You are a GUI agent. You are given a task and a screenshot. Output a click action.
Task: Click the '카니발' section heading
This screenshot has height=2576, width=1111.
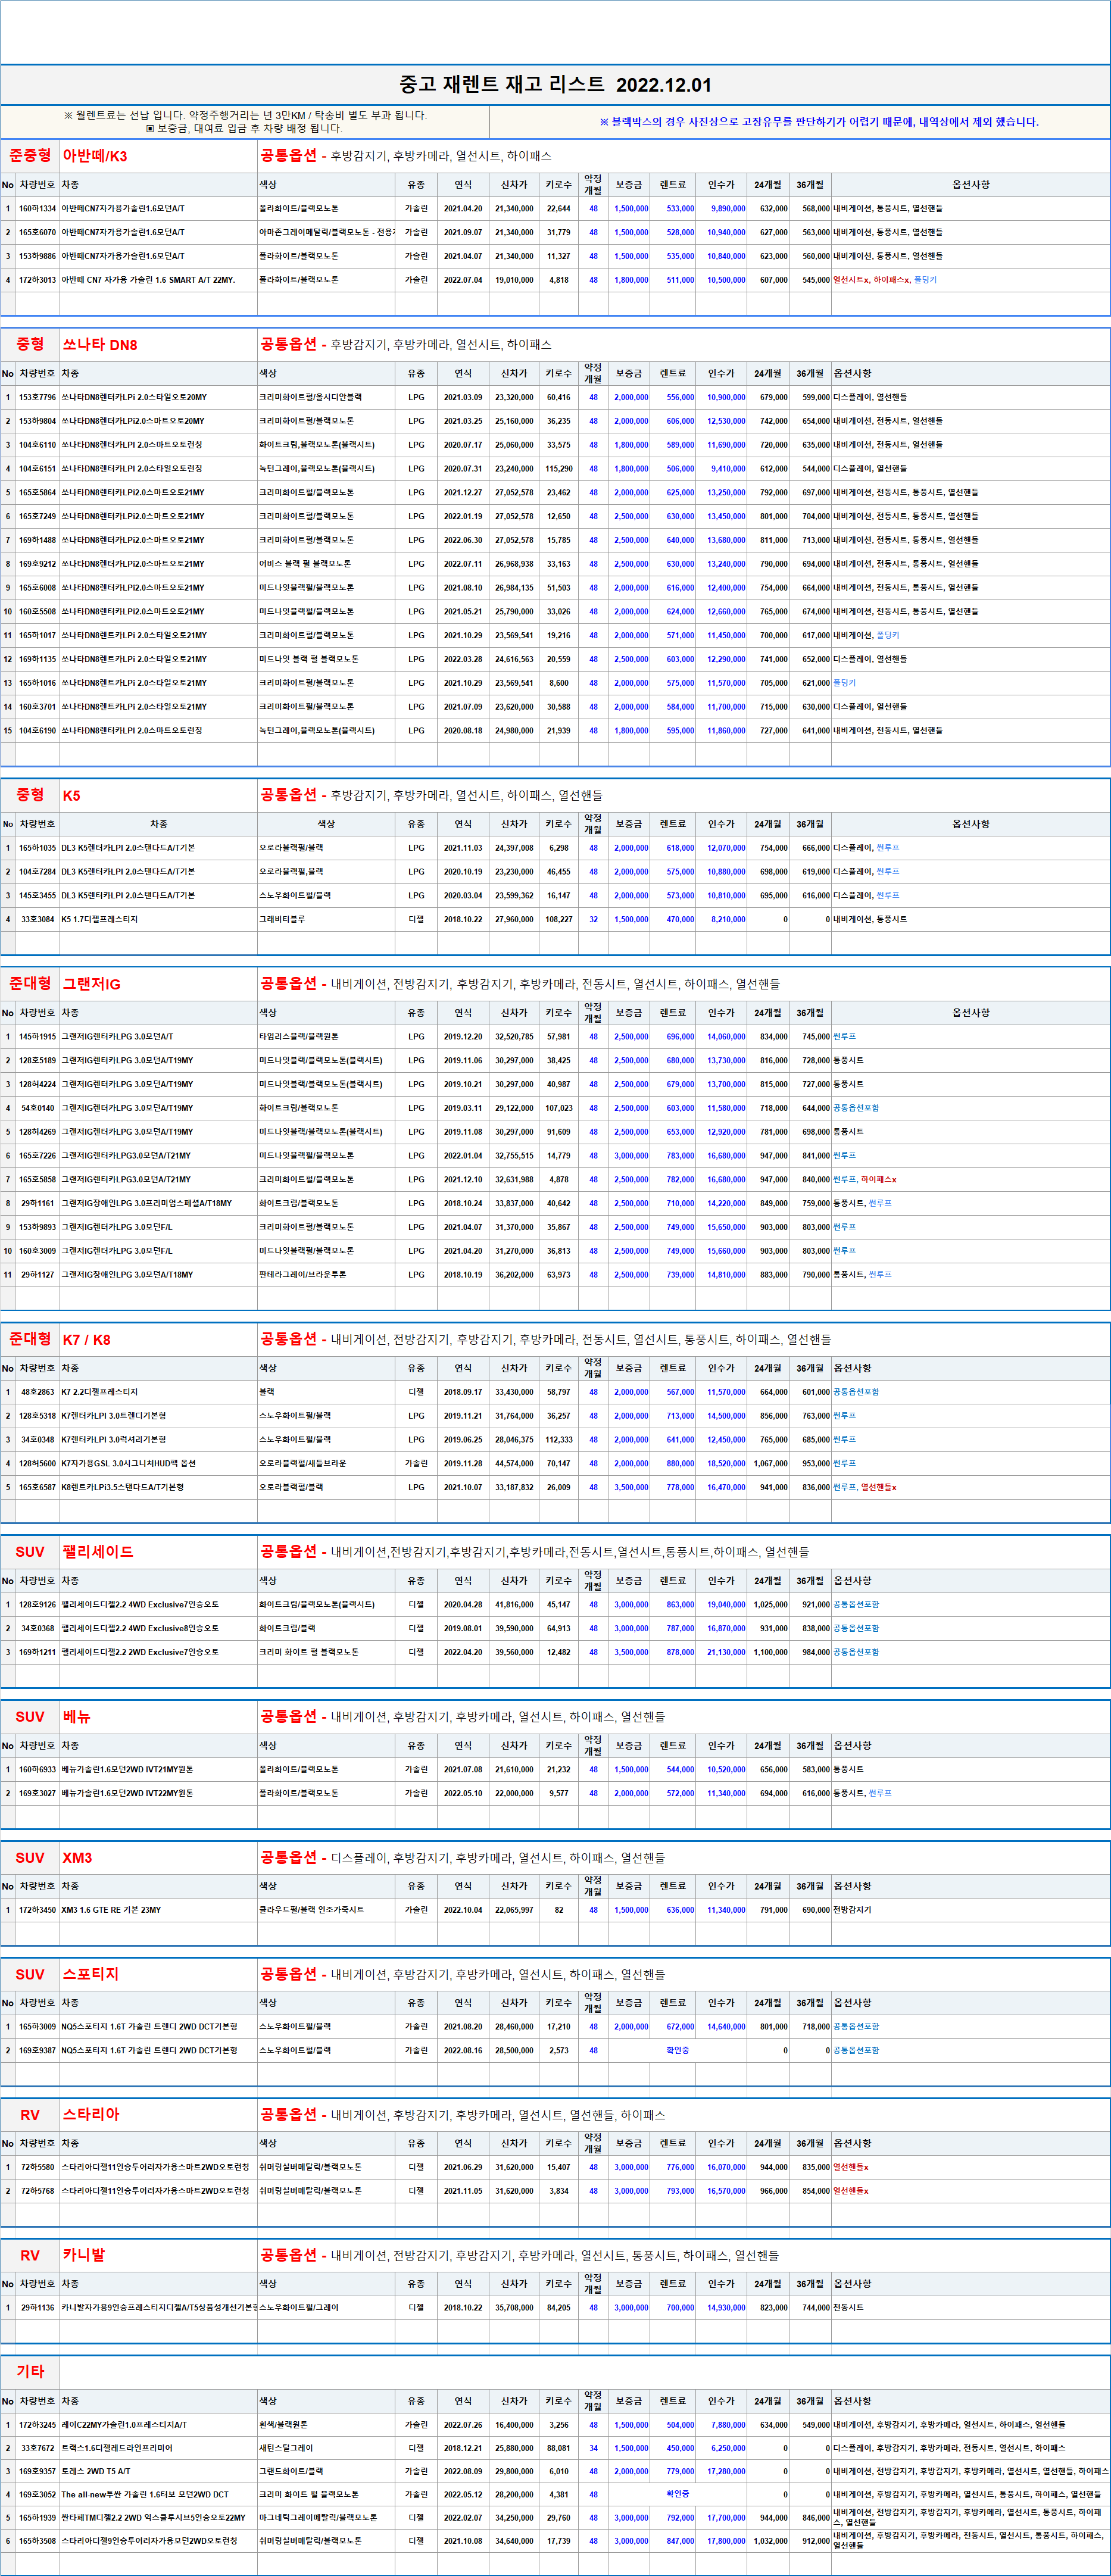click(84, 2256)
